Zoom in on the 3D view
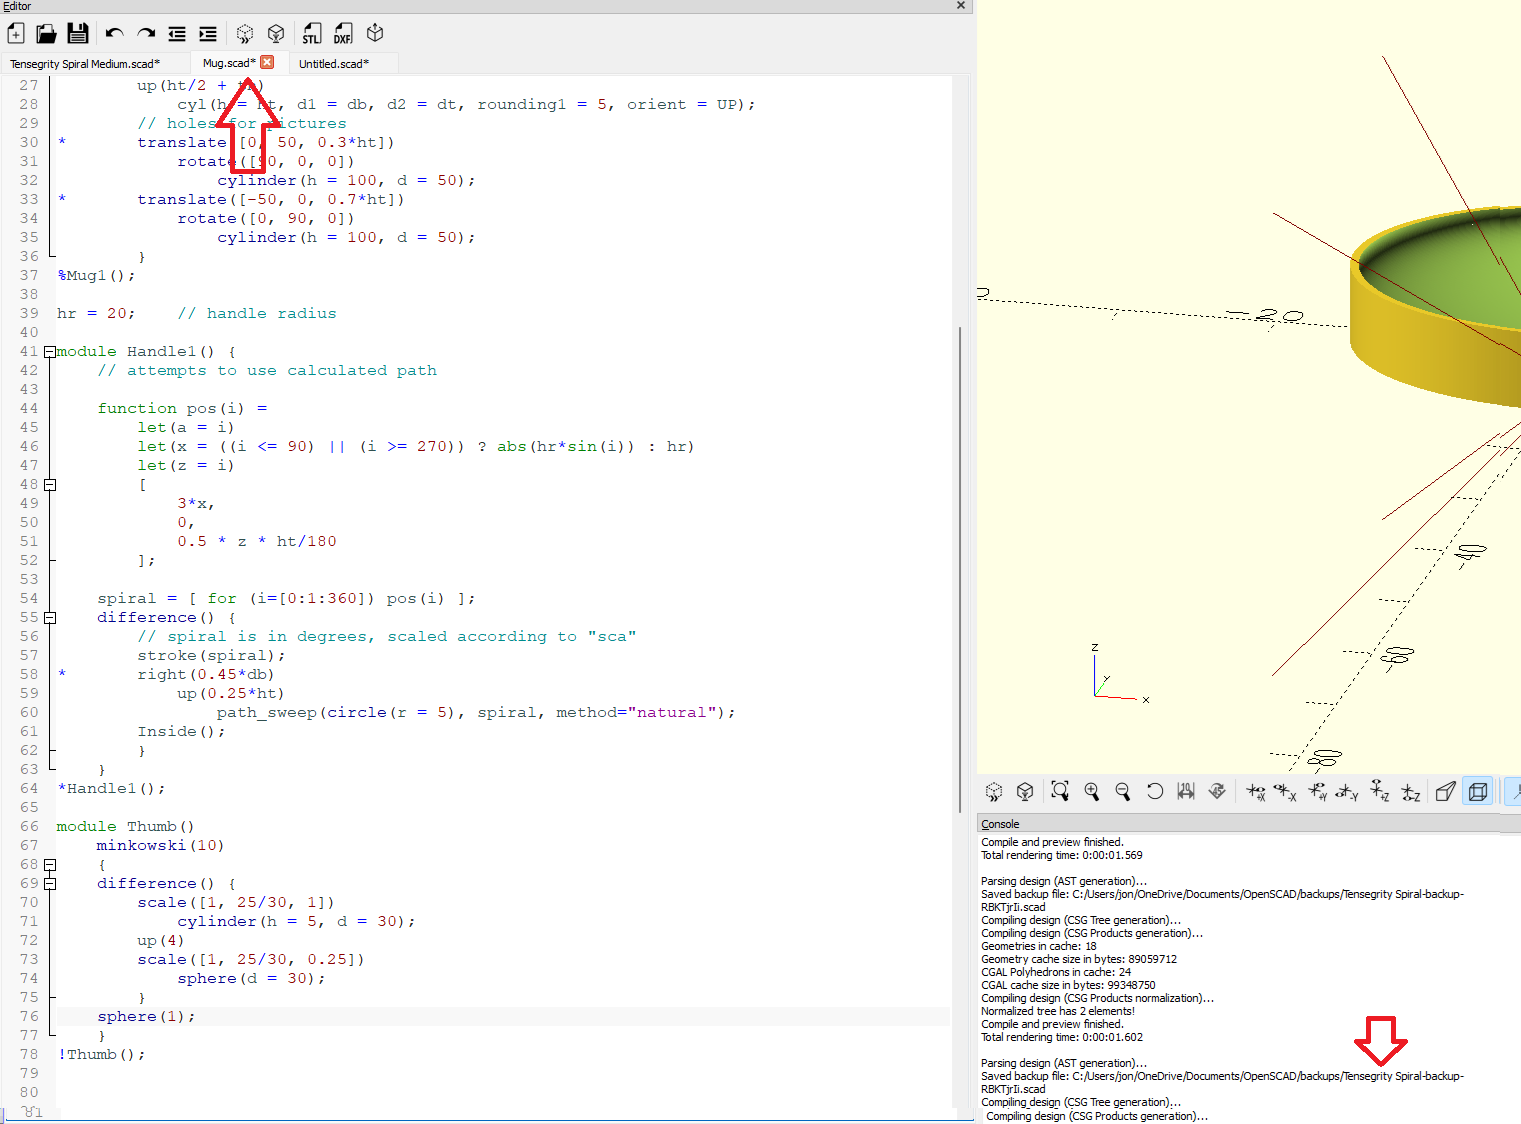 [1092, 792]
